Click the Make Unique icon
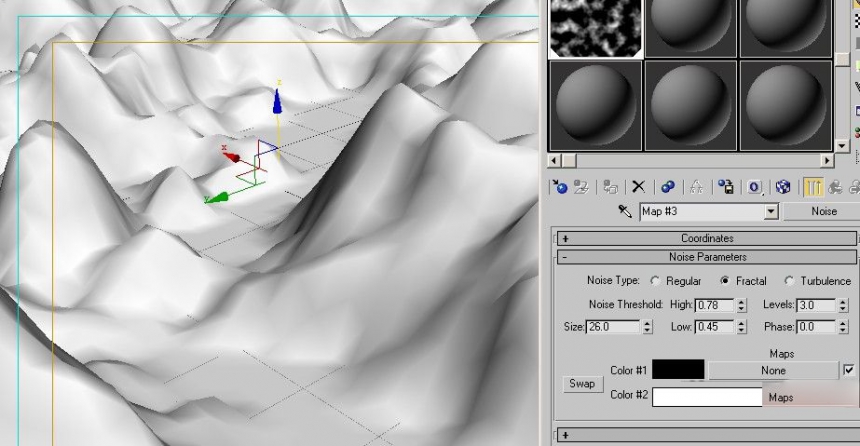860x446 pixels. 697,187
